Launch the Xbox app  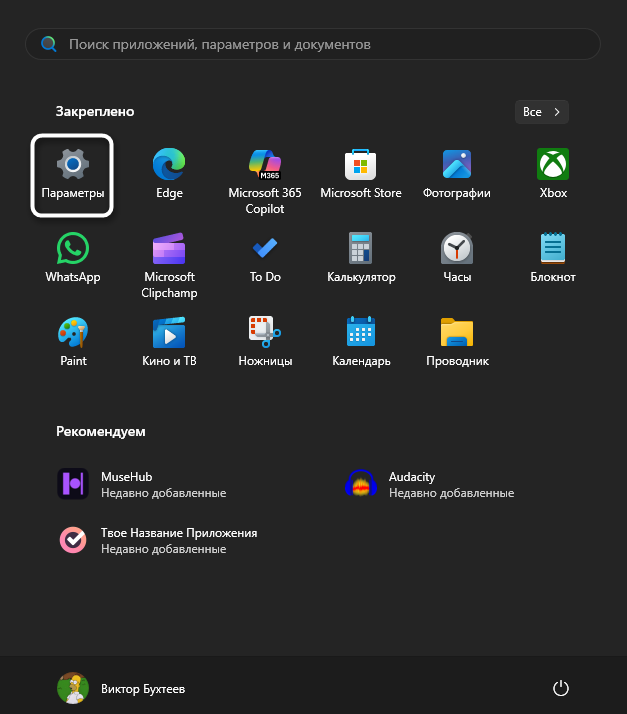click(553, 175)
